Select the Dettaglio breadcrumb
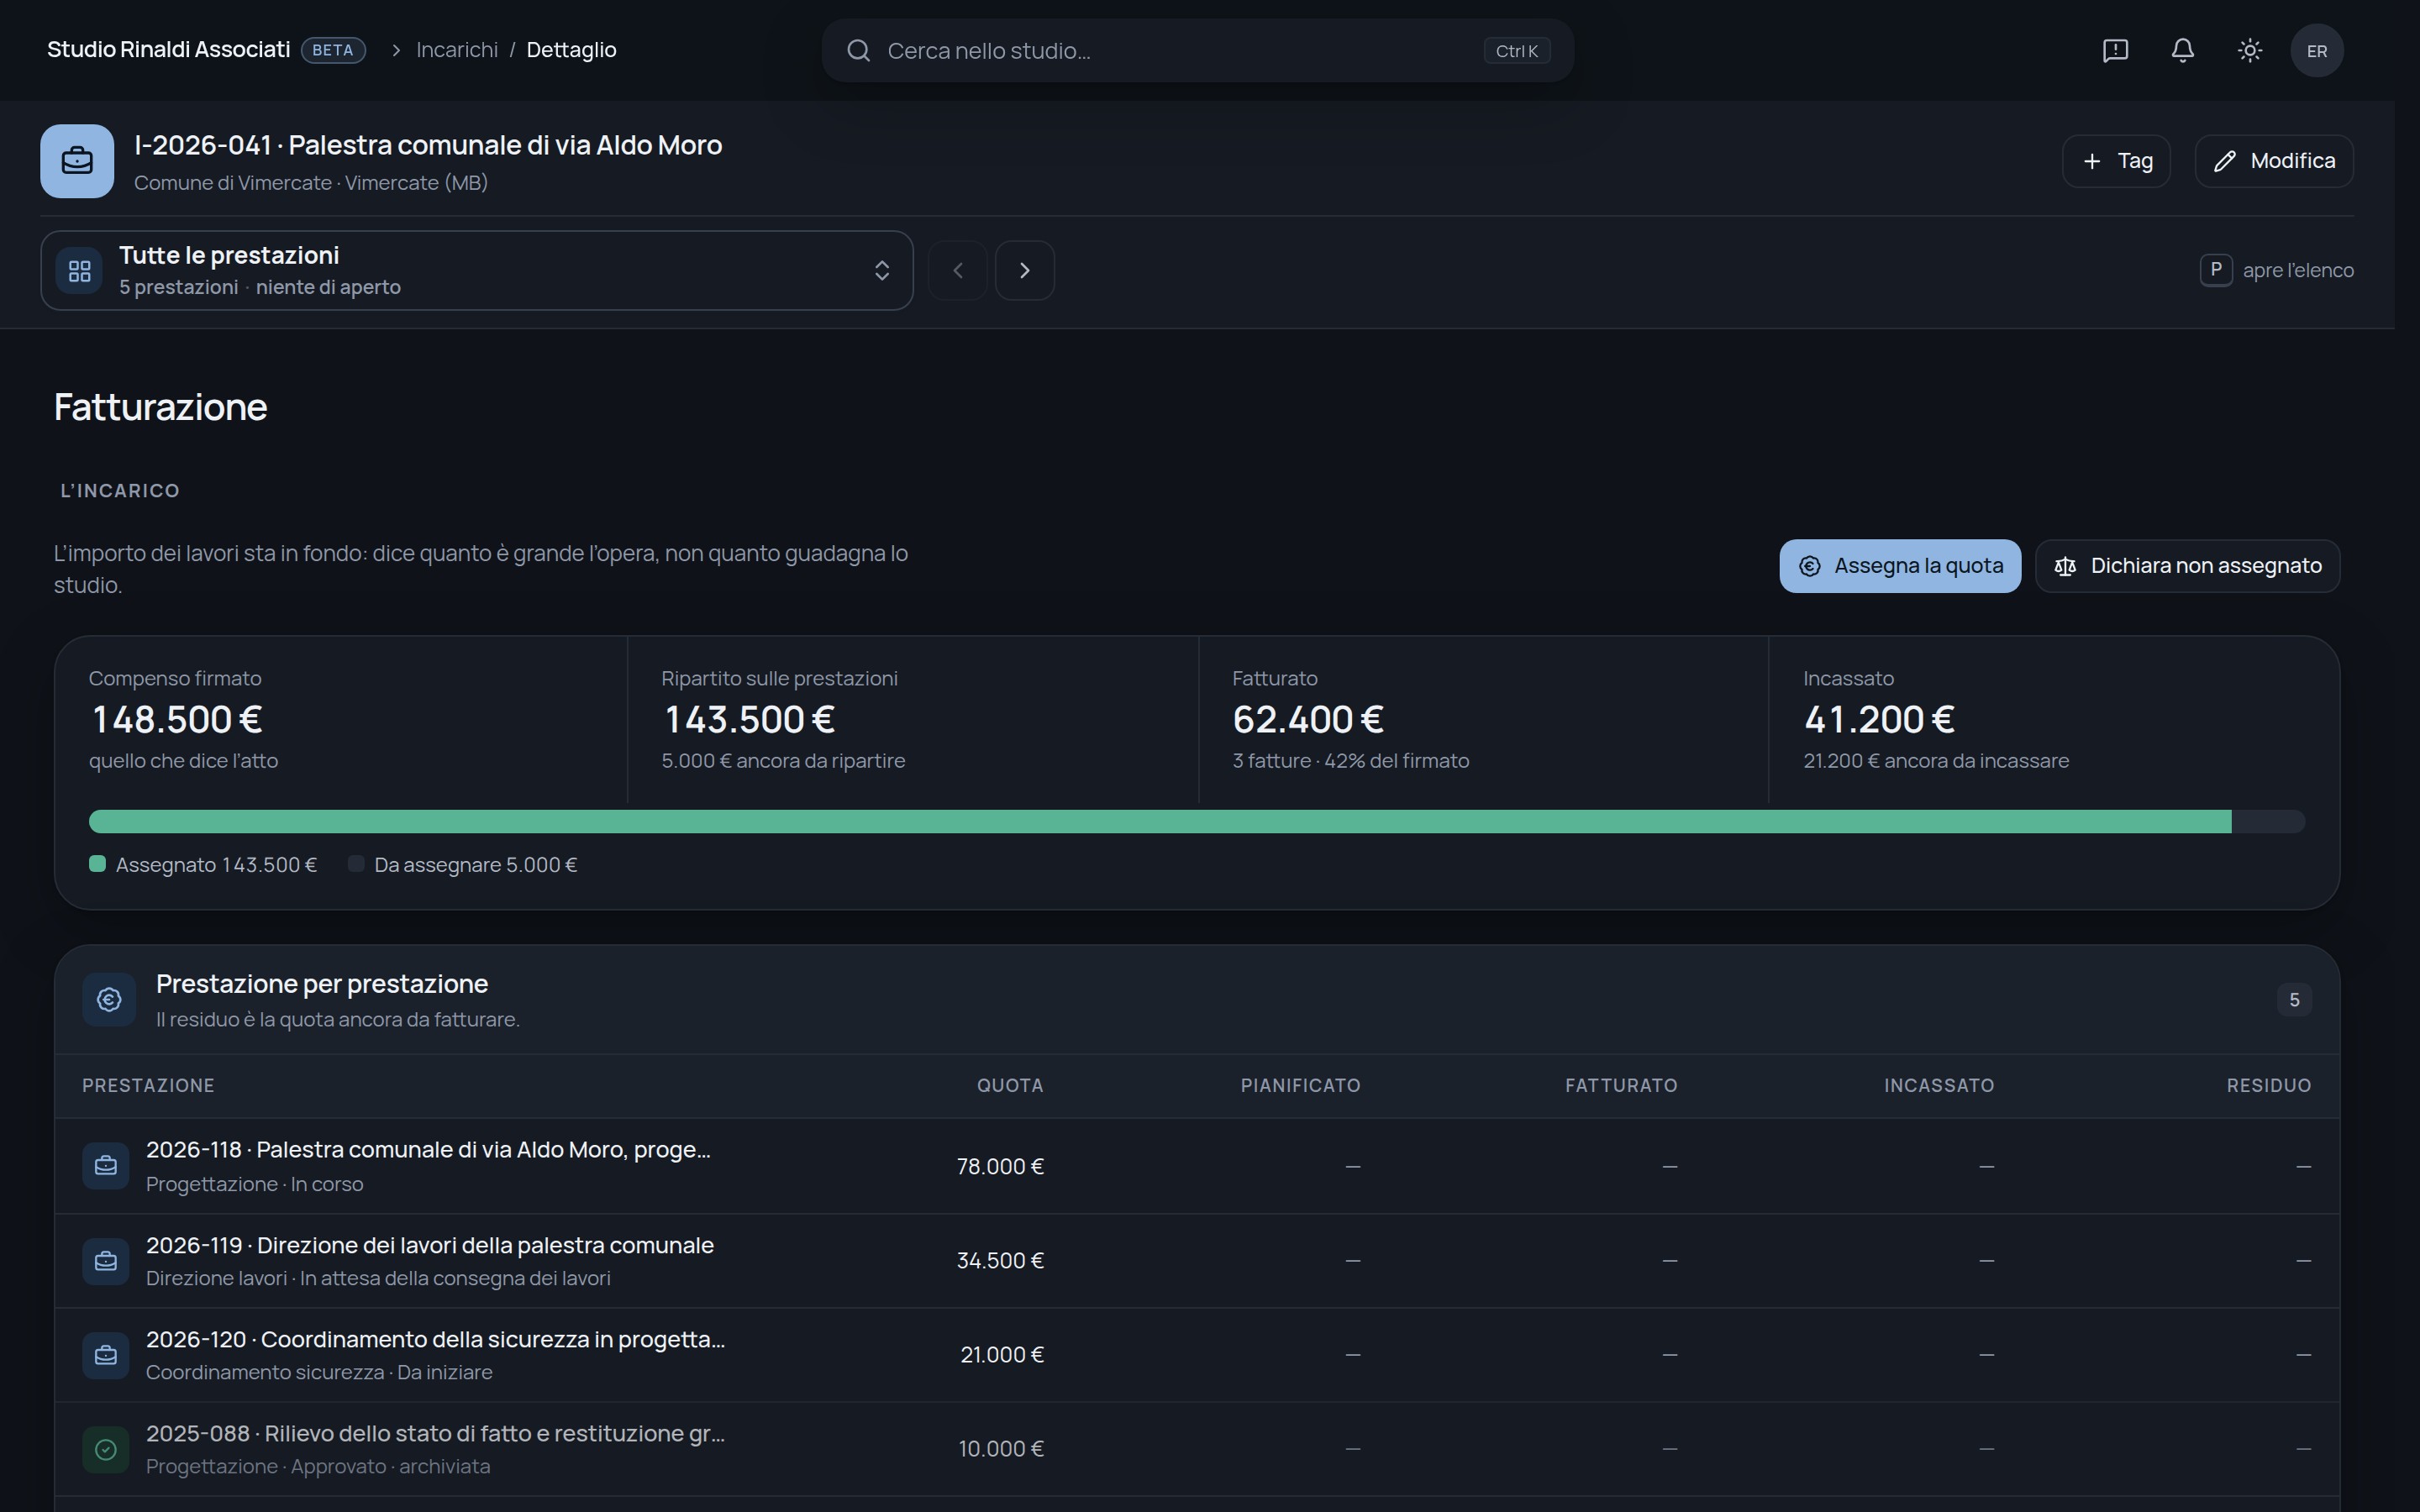This screenshot has height=1512, width=2420. [x=571, y=50]
